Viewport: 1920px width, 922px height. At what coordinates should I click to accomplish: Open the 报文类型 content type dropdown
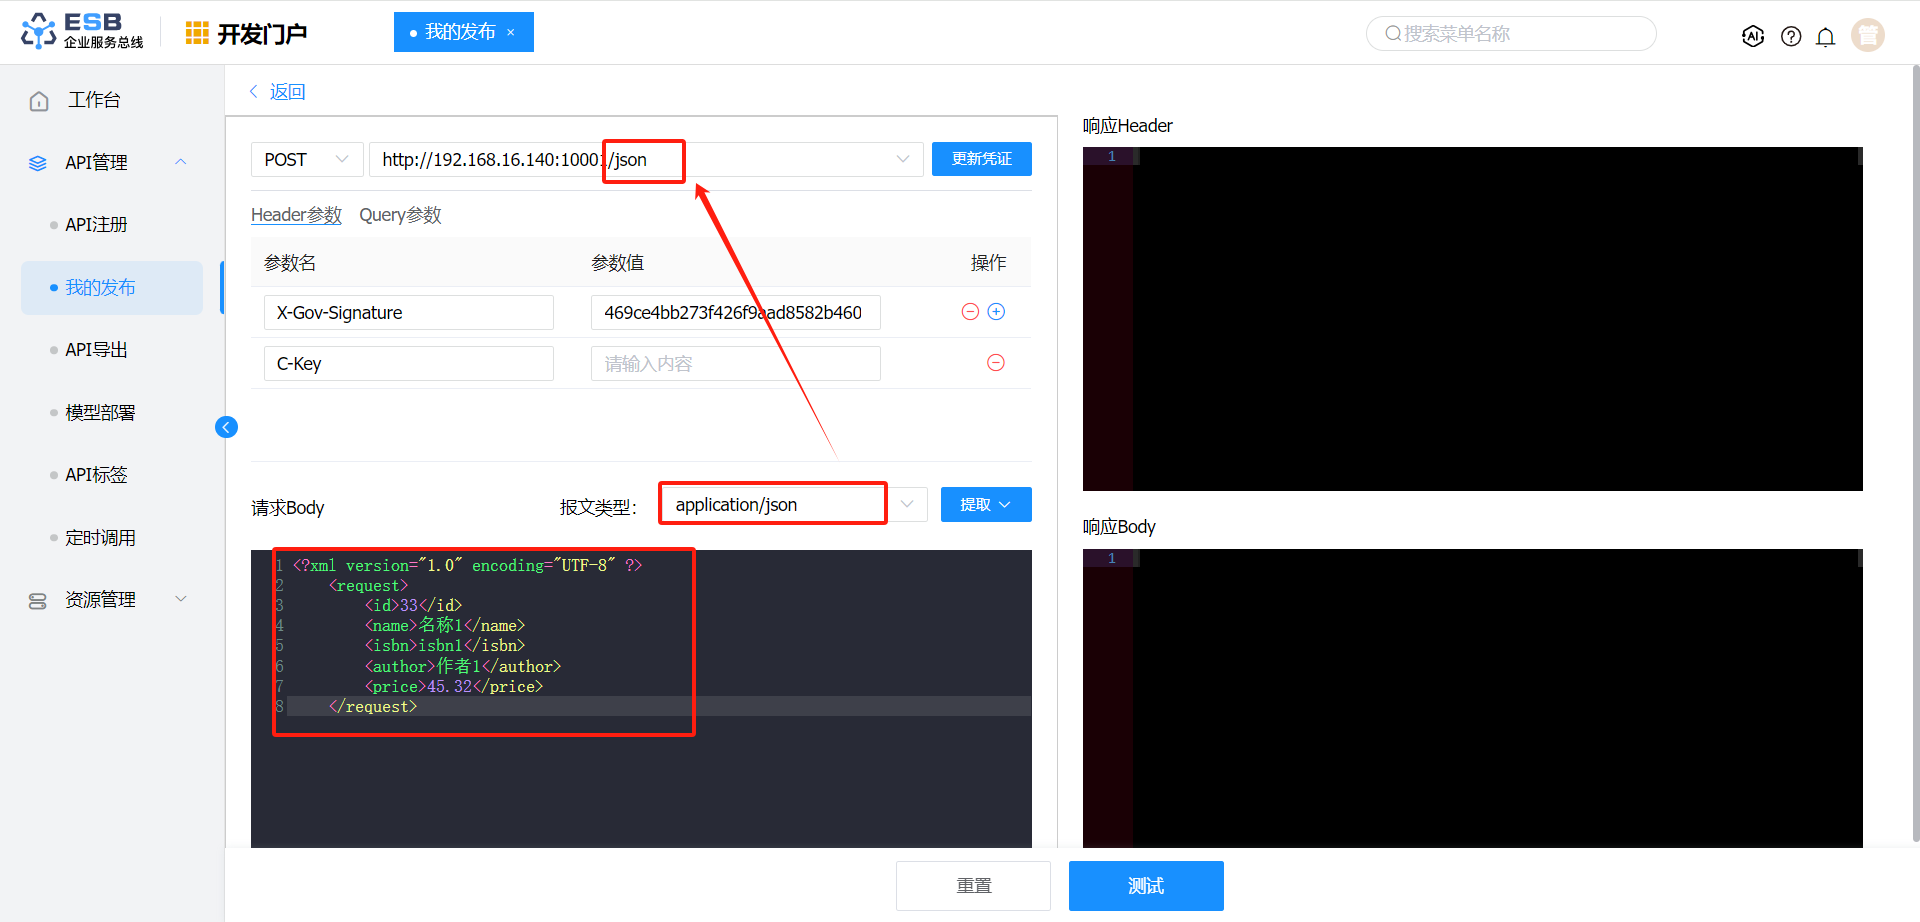point(907,504)
